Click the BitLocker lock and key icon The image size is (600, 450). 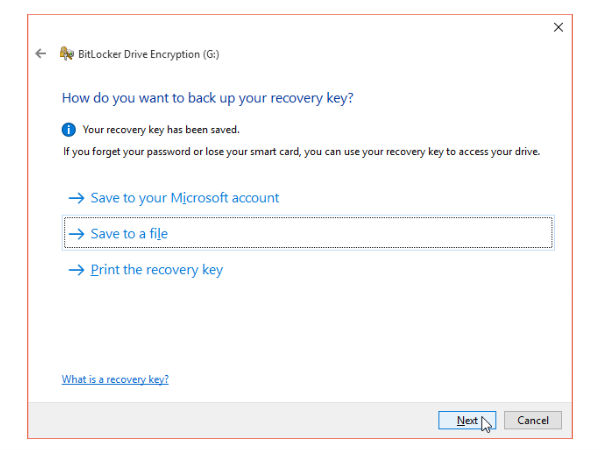point(67,54)
